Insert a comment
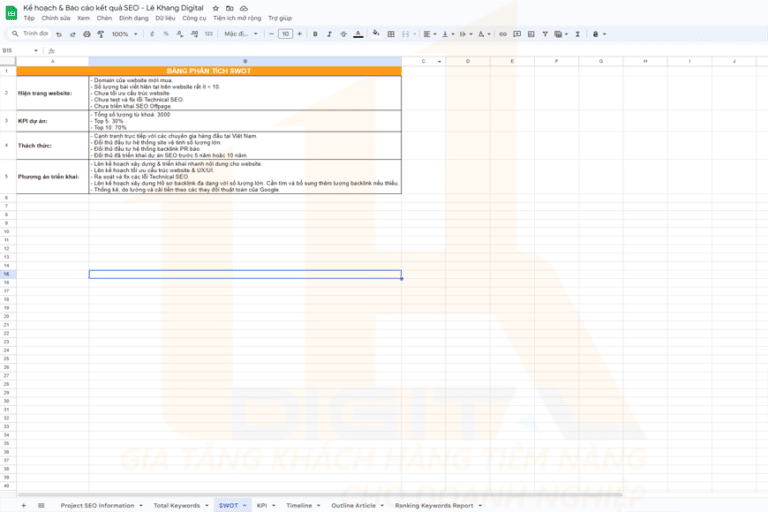The image size is (768, 512). tap(517, 34)
